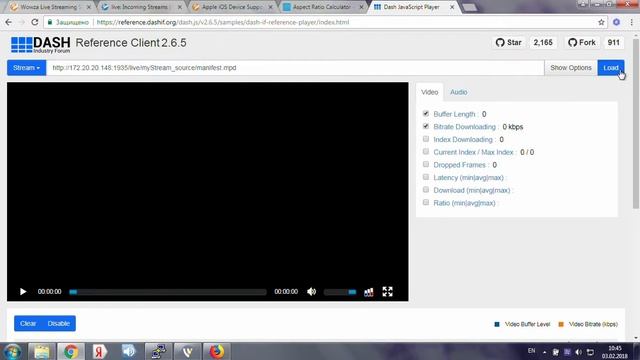Switch to live: Incoming Streams tab
Viewport: 640px width, 360px height.
[140, 7]
